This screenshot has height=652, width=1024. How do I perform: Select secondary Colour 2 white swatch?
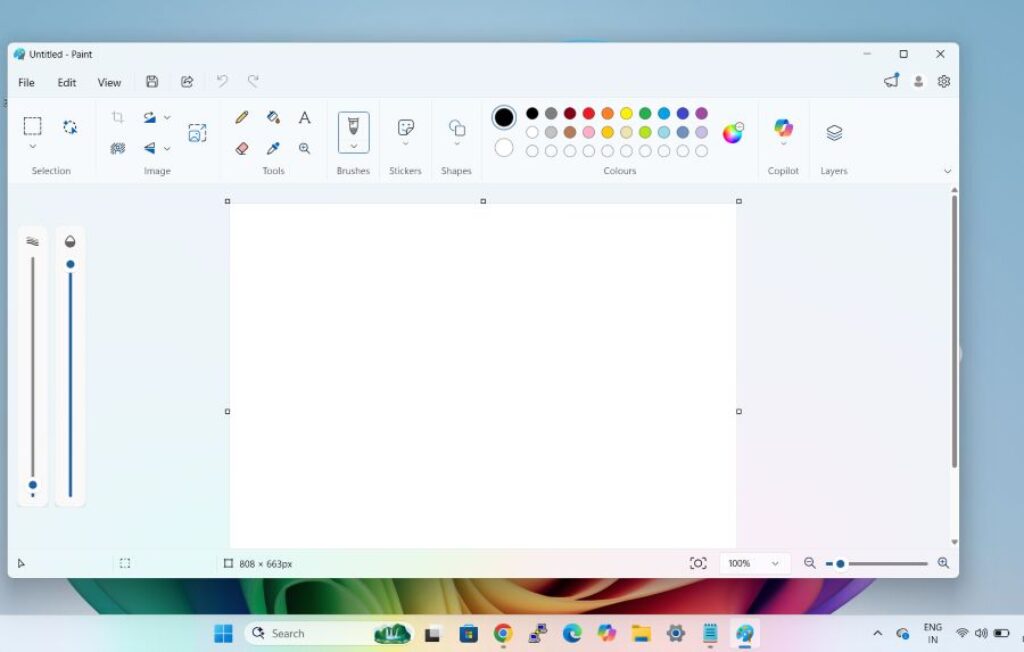pyautogui.click(x=504, y=148)
